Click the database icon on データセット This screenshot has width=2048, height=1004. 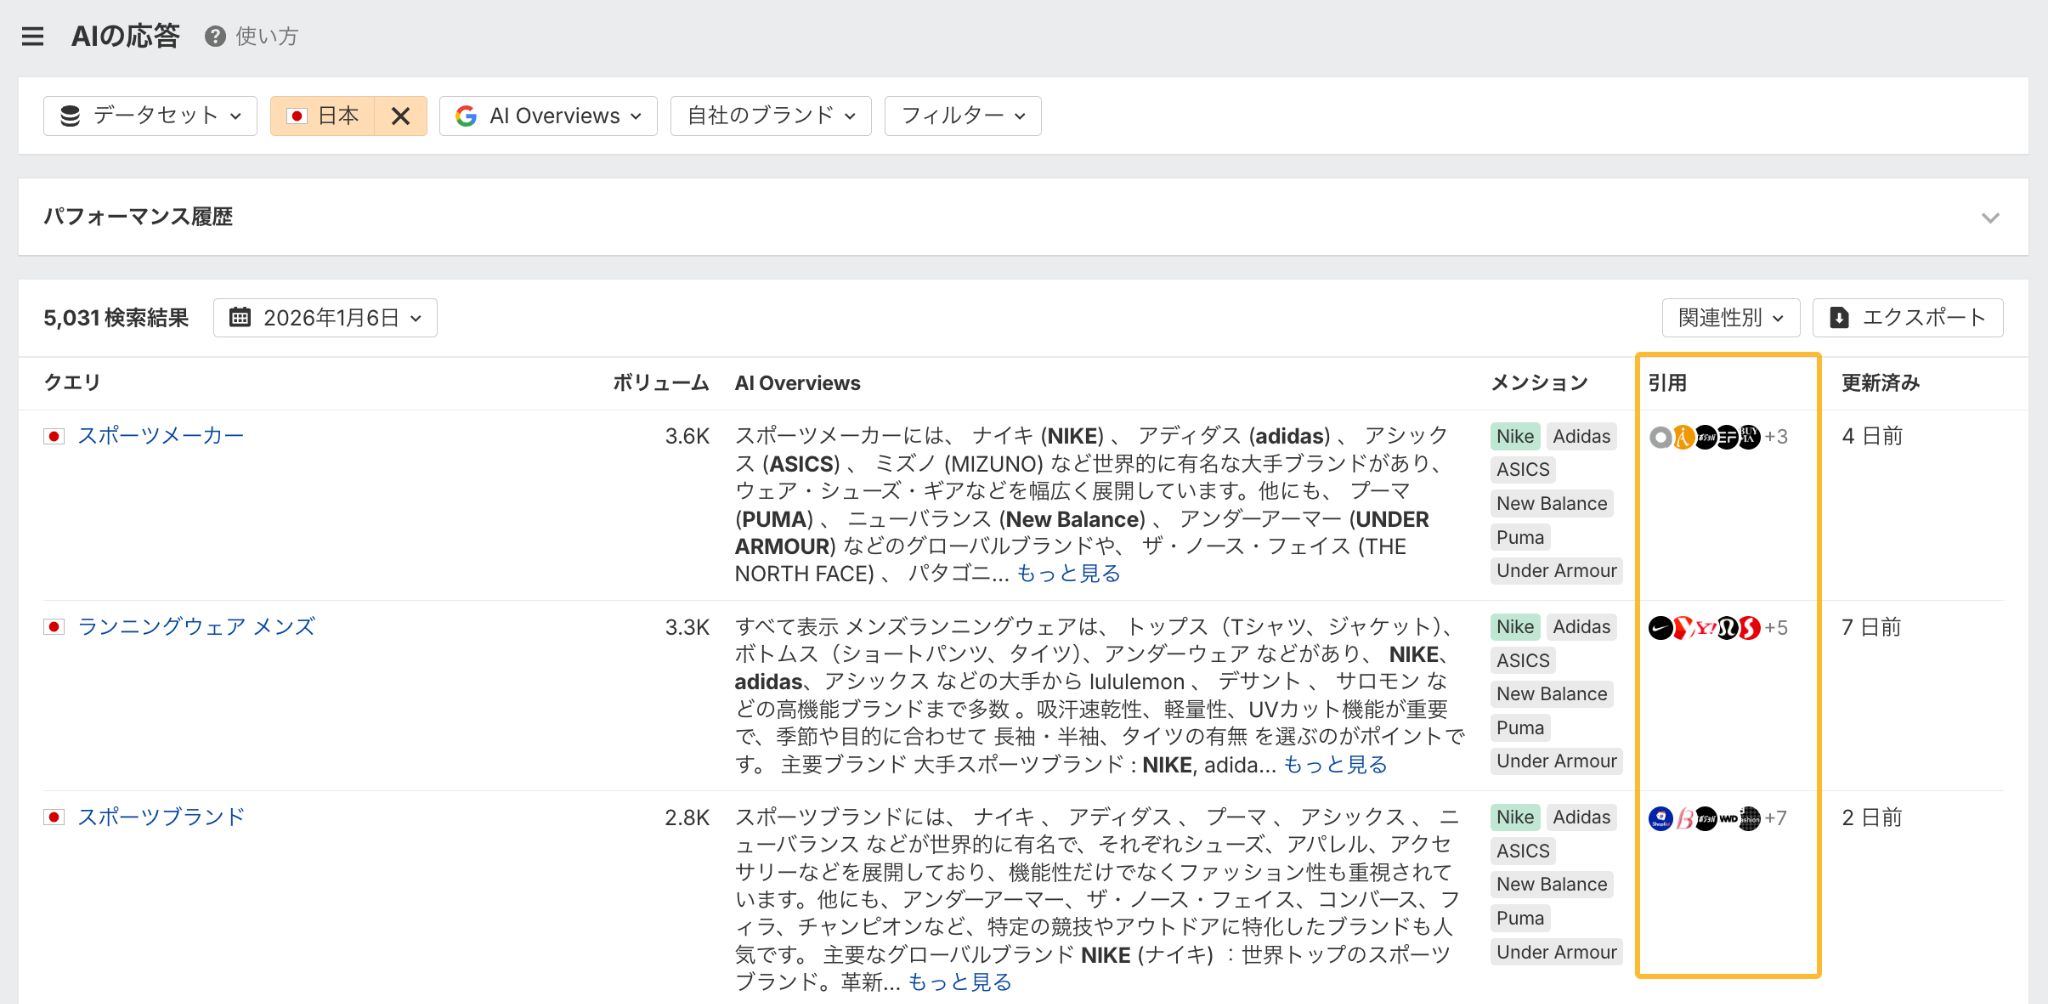(70, 116)
